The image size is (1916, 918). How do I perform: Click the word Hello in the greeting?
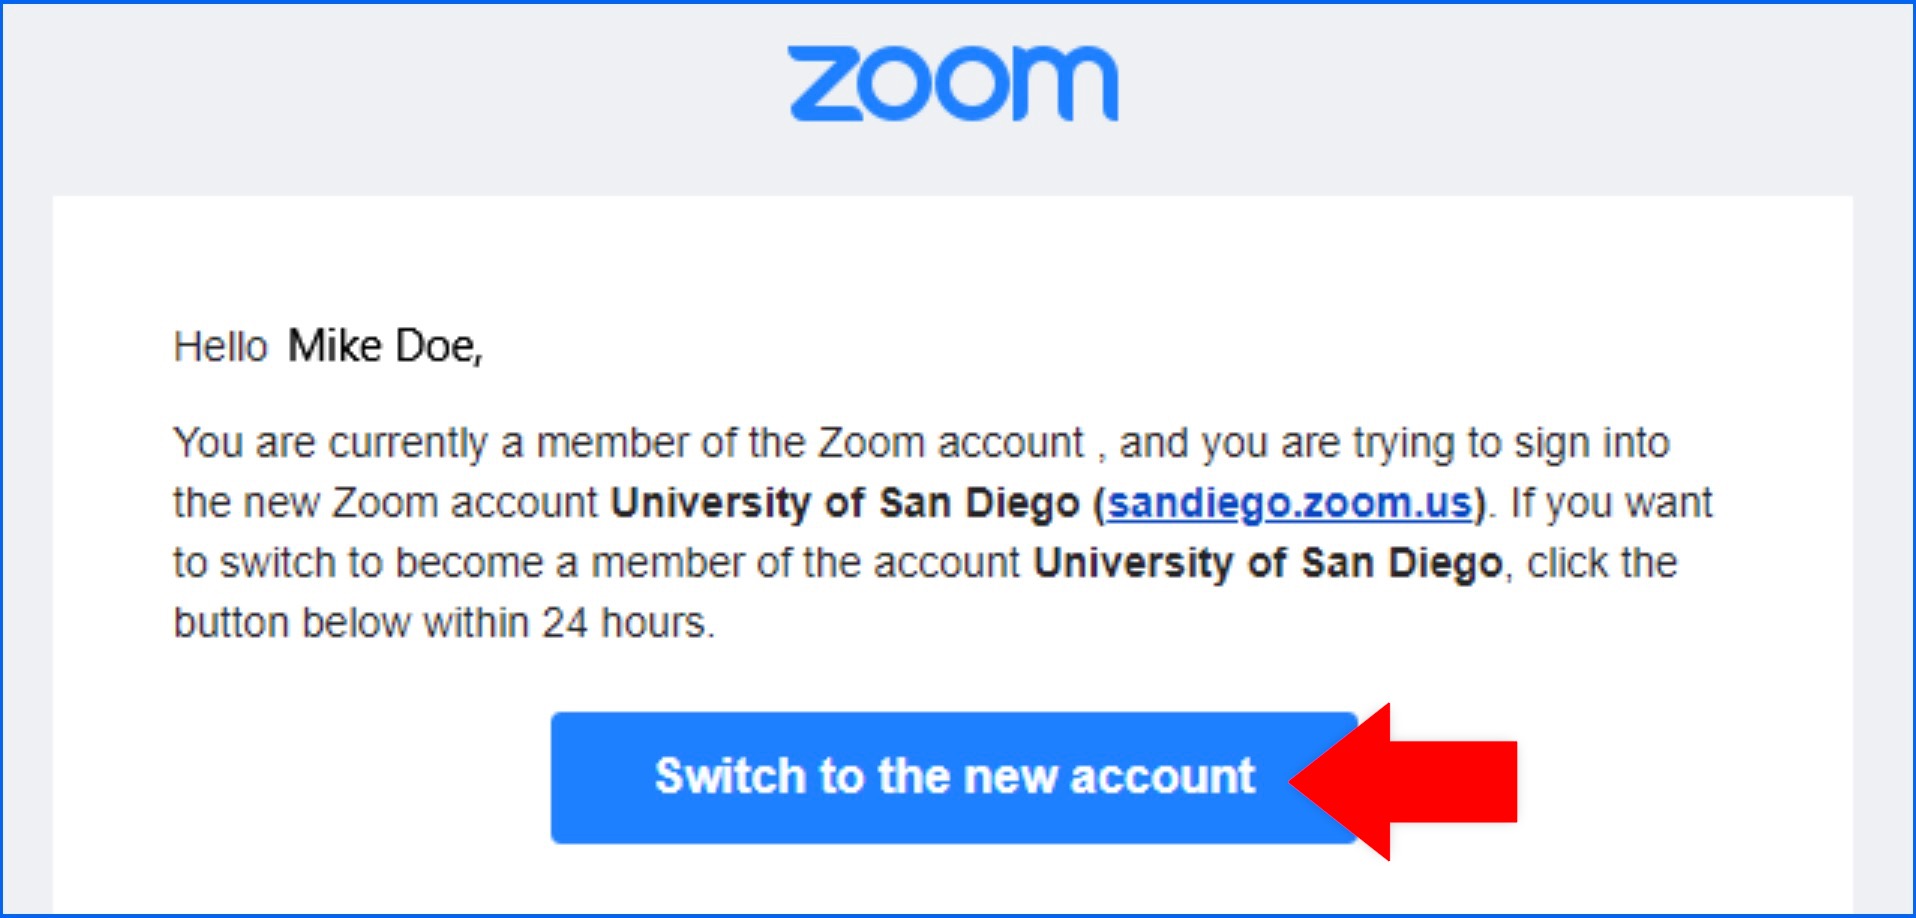point(221,347)
